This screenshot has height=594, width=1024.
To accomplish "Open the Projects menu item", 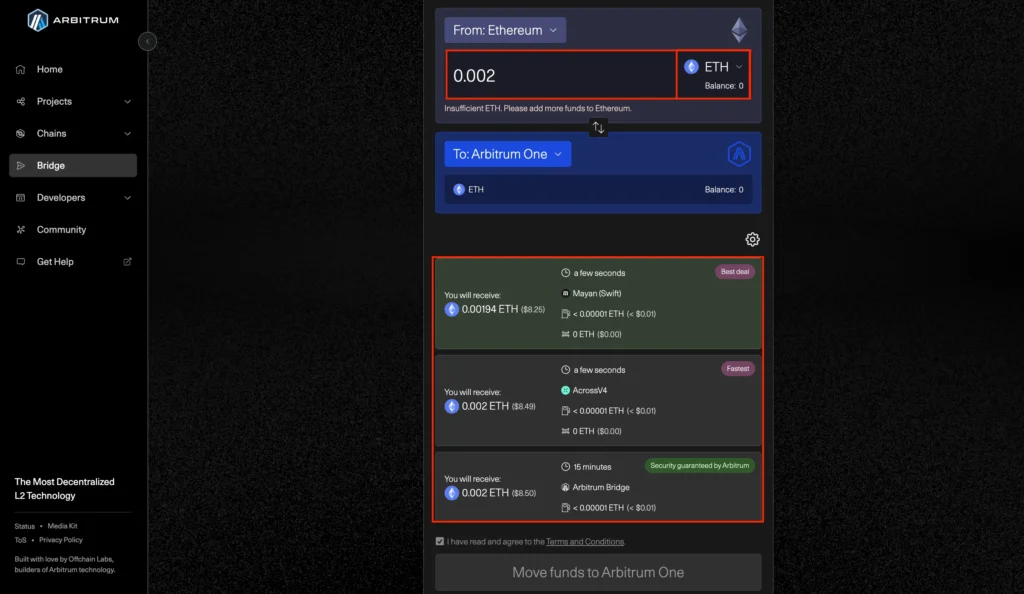I will (x=73, y=101).
